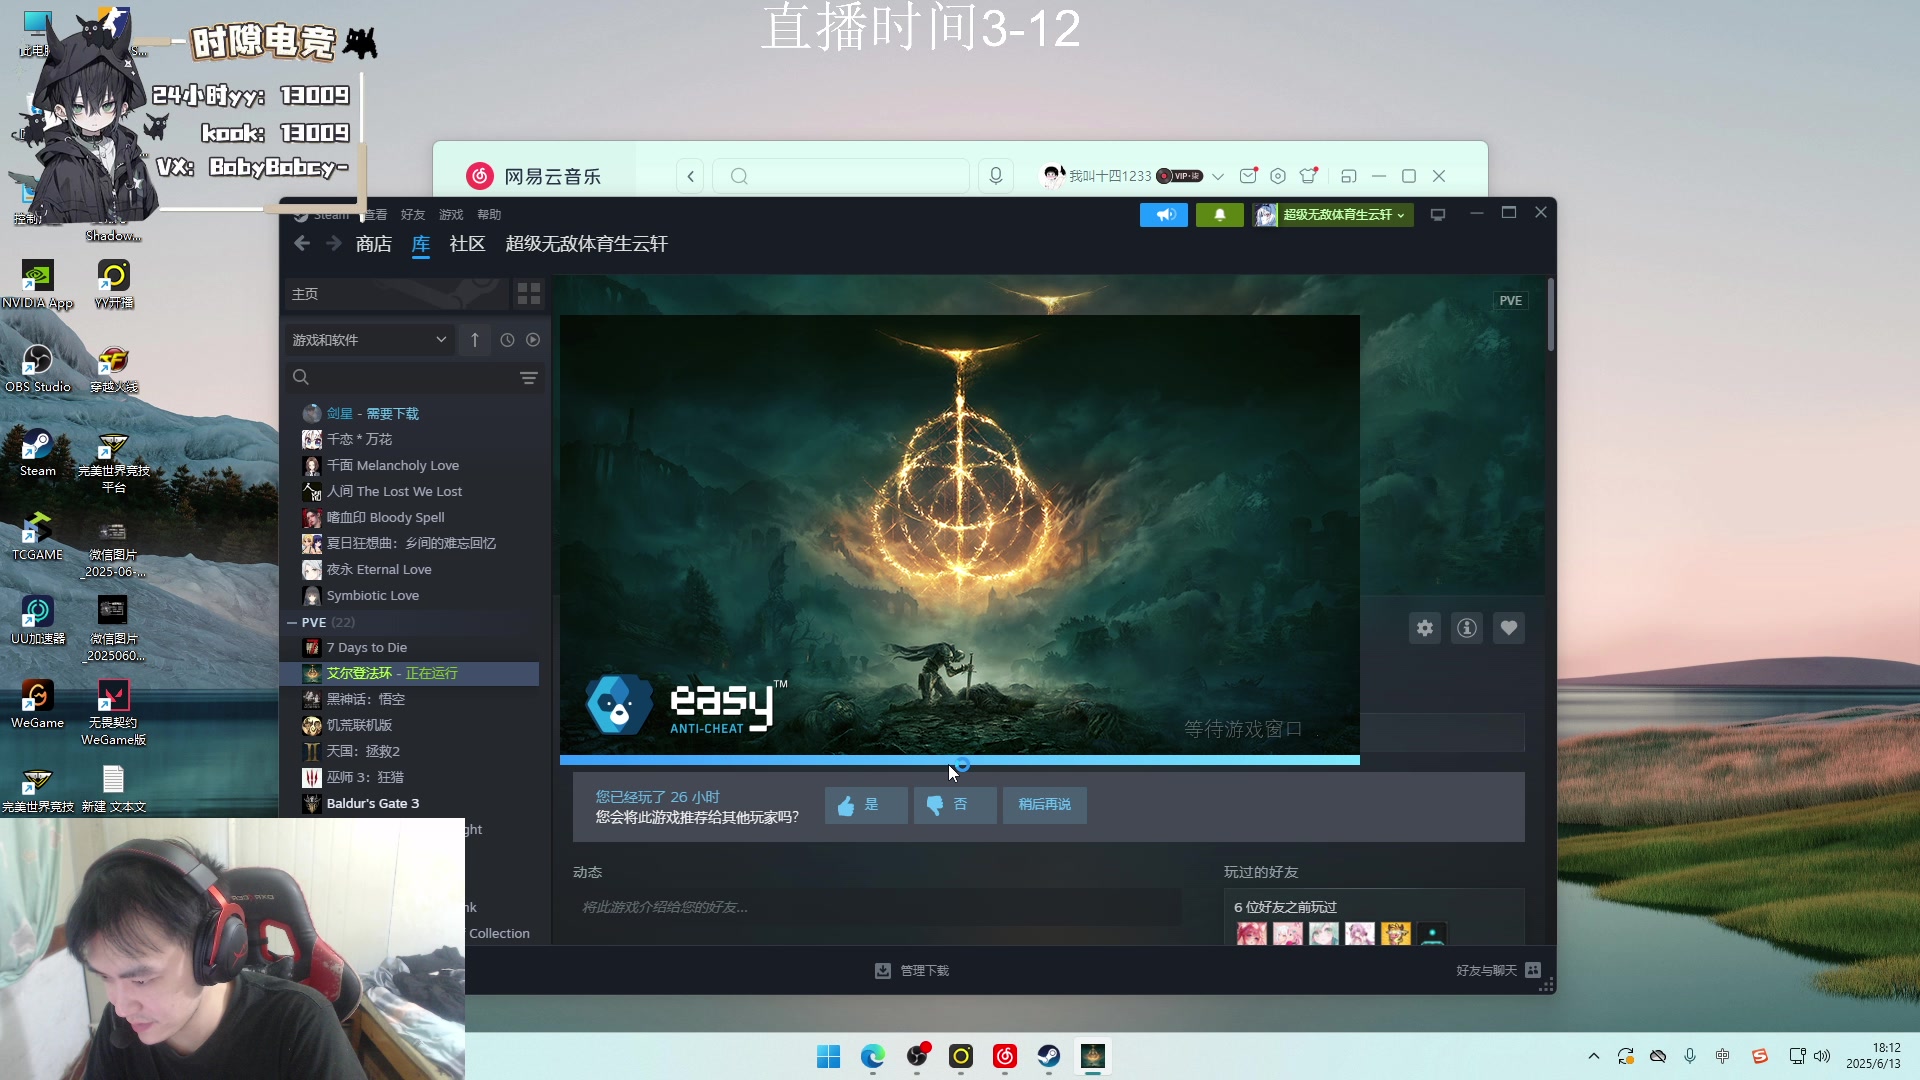The image size is (1920, 1080).
Task: Open NetEase Music user dropdown chevron
Action: pyautogui.click(x=1218, y=177)
